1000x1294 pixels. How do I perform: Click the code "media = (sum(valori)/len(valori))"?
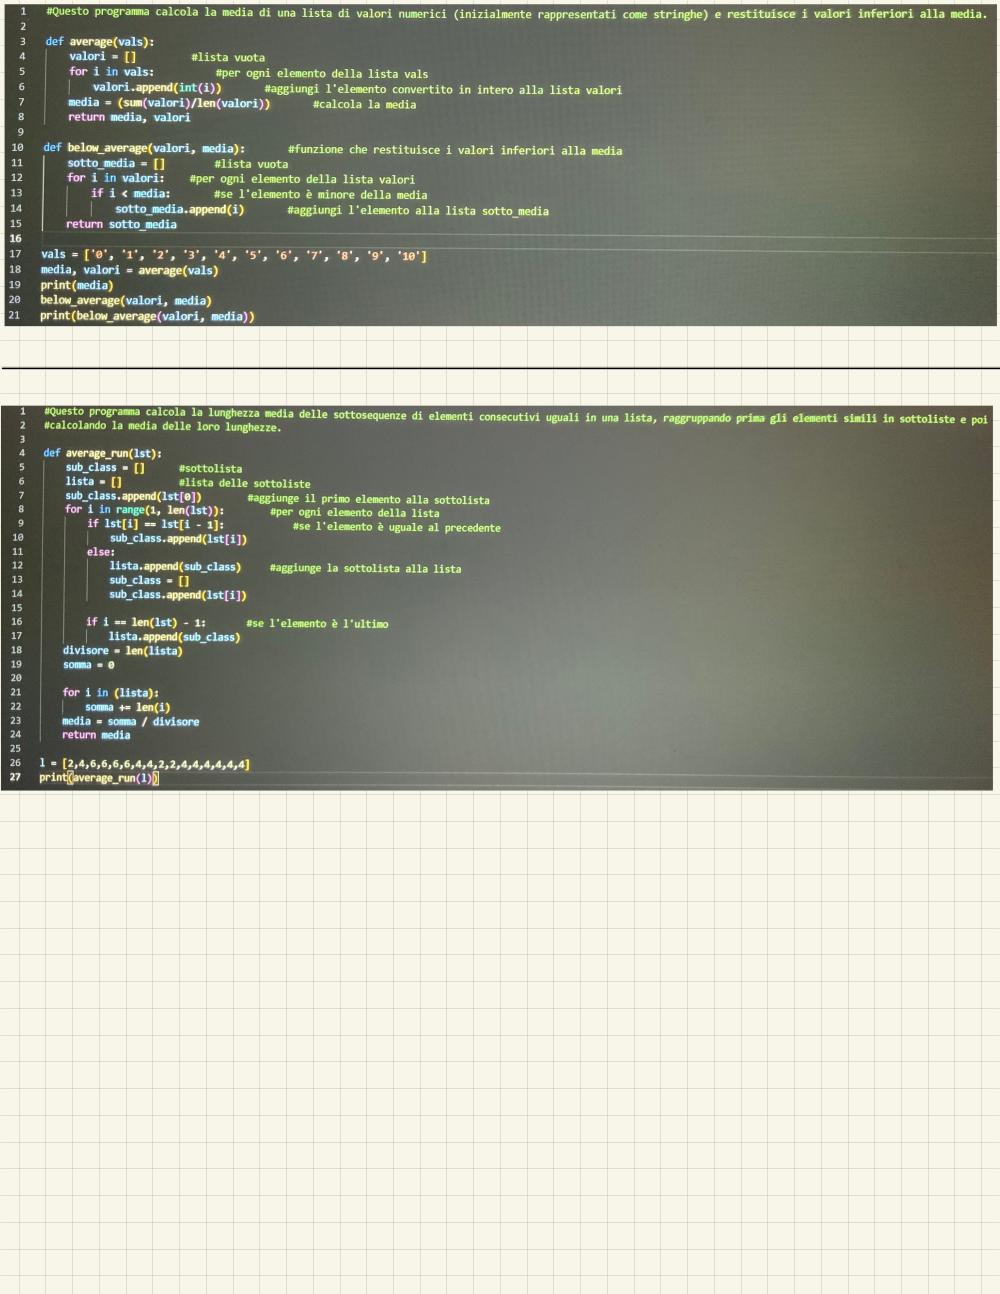[x=169, y=103]
